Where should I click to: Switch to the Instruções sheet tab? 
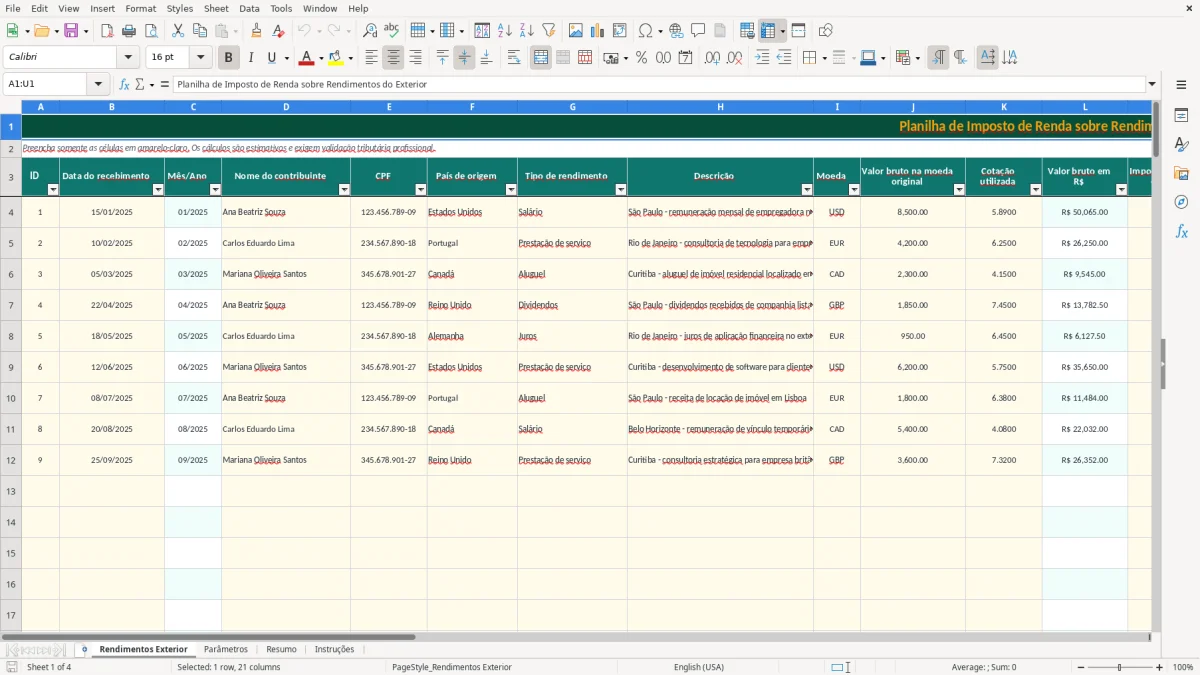point(334,649)
